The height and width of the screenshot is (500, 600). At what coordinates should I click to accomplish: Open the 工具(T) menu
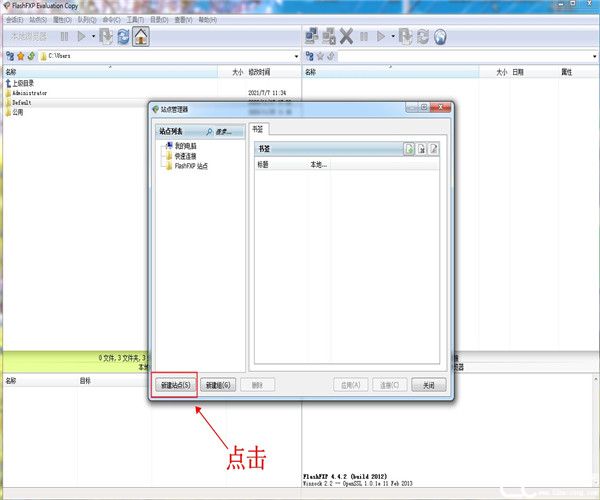[x=134, y=20]
